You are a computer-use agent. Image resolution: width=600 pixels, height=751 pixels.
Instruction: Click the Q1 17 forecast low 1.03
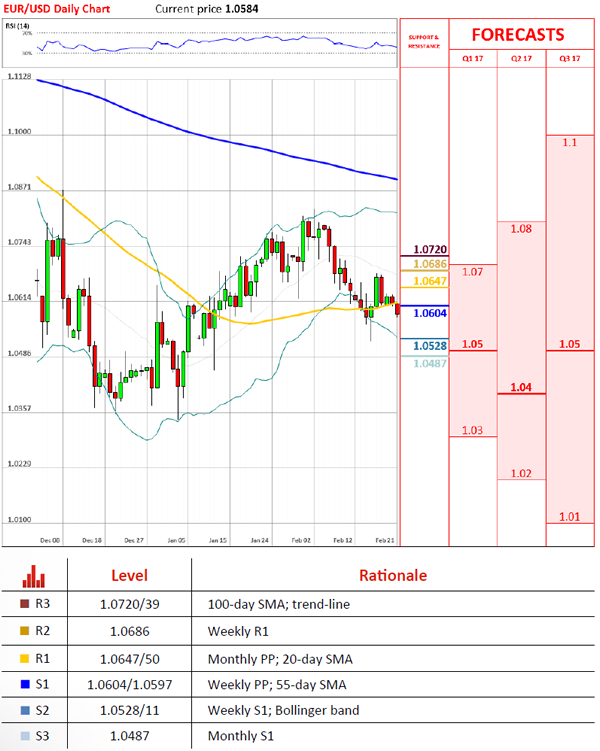coord(473,430)
